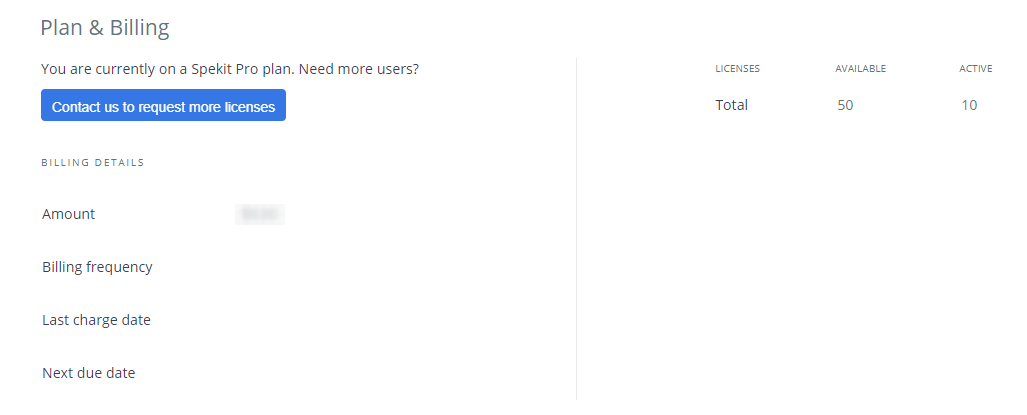Click the Billing frequency label
Screen dimensions: 1027x415
pos(97,267)
